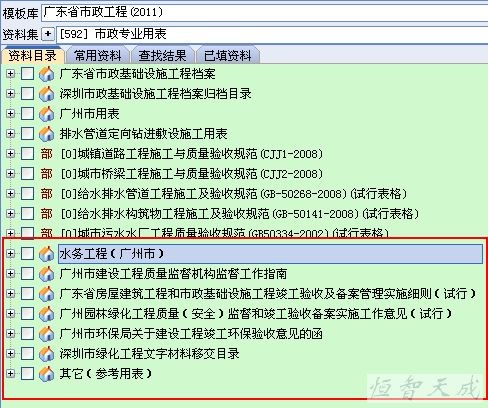Viewport: 488px width, 408px height.
Task: Select 广州市环保局关于建设工程竣工环保验收意见的函 item
Action: 191,334
